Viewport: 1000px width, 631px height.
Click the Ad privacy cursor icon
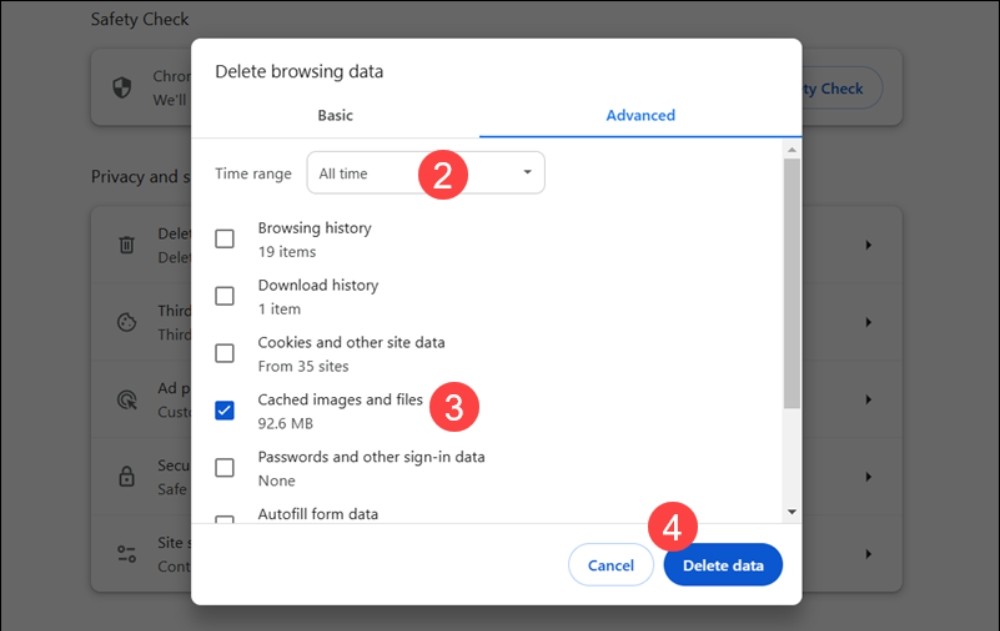[127, 399]
